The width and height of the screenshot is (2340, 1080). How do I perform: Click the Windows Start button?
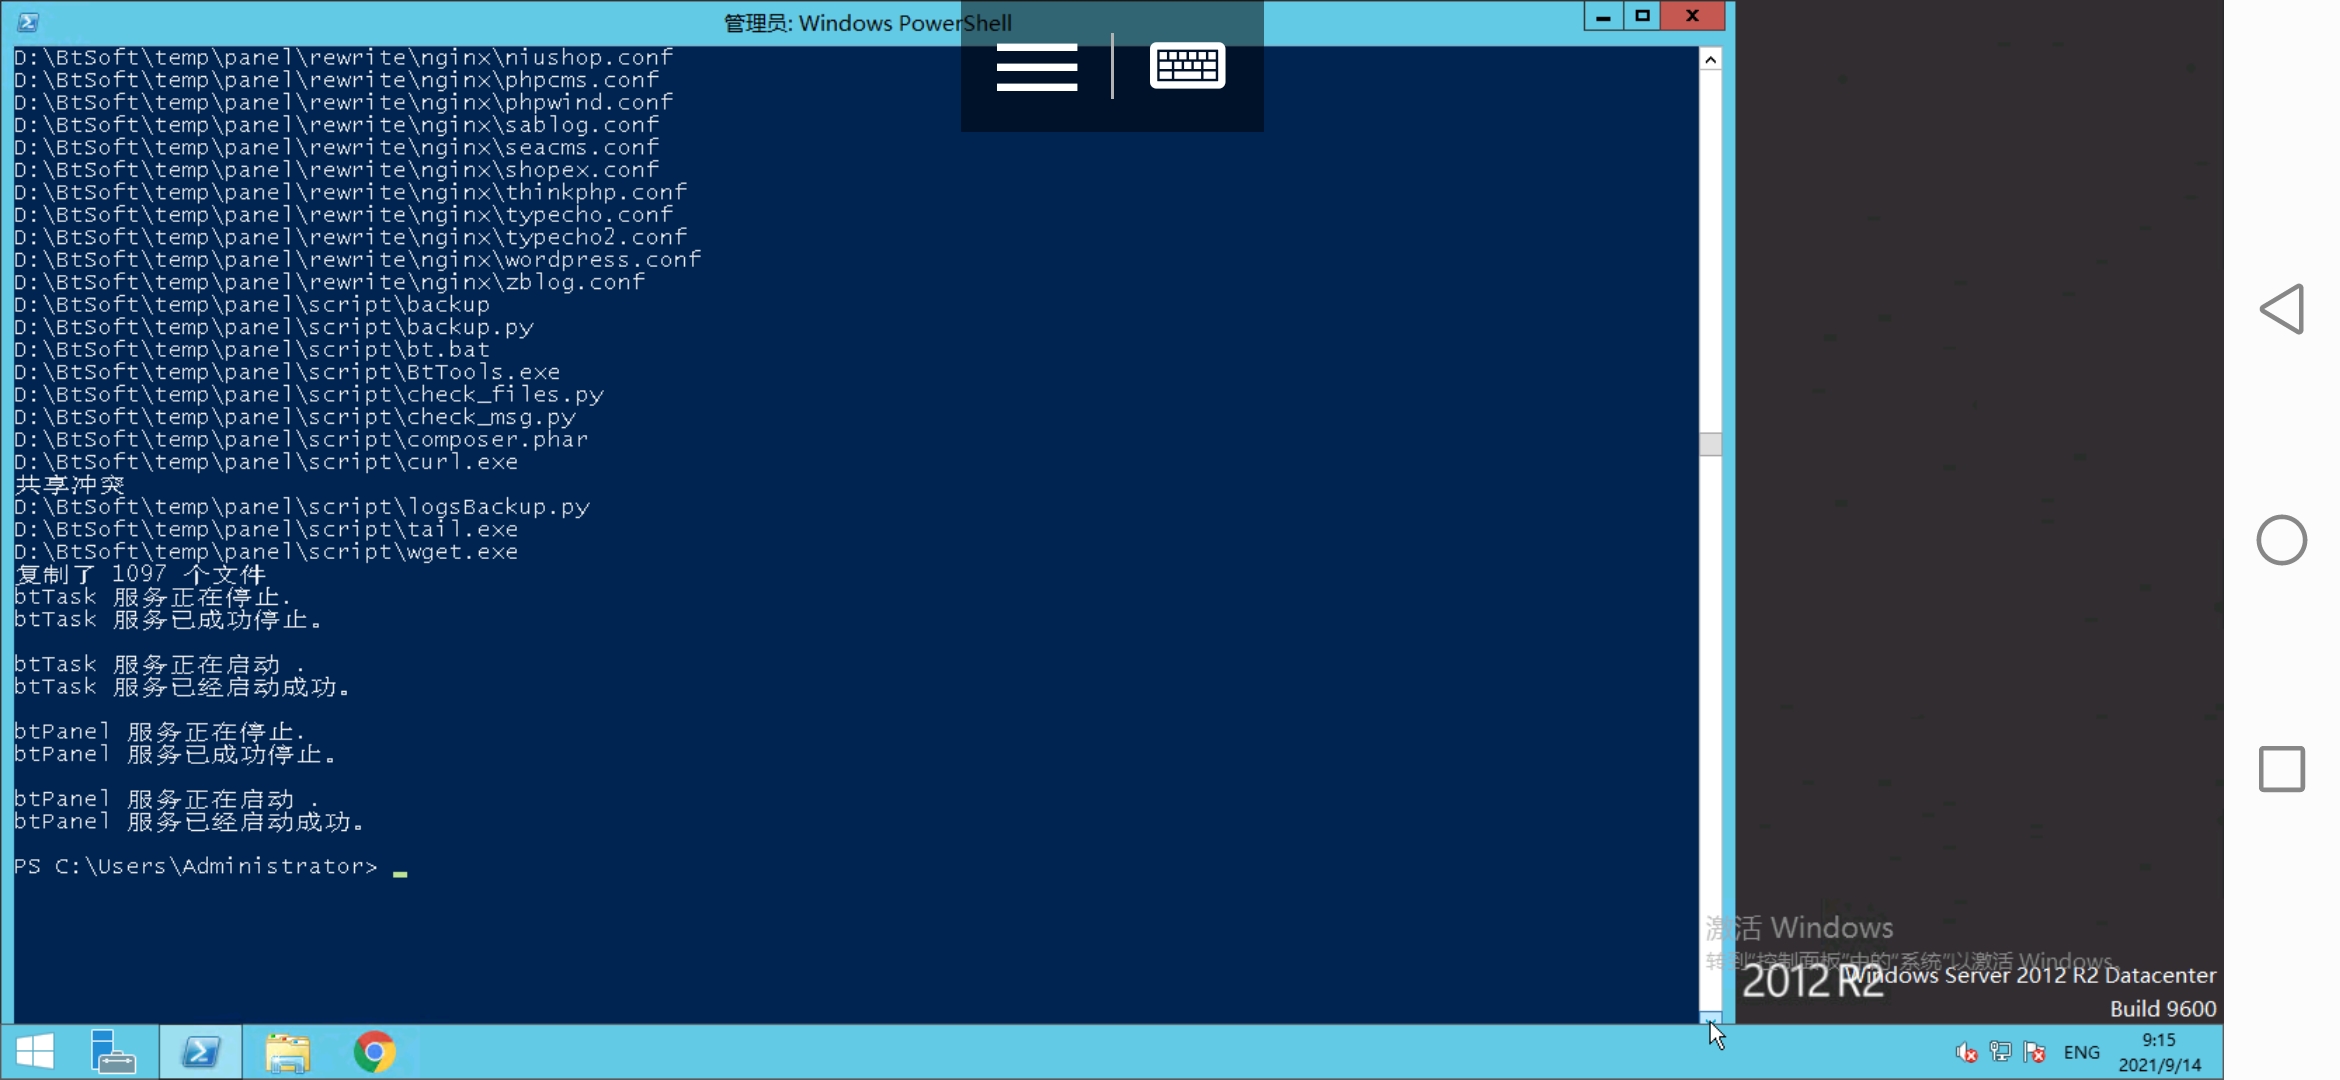pyautogui.click(x=36, y=1052)
